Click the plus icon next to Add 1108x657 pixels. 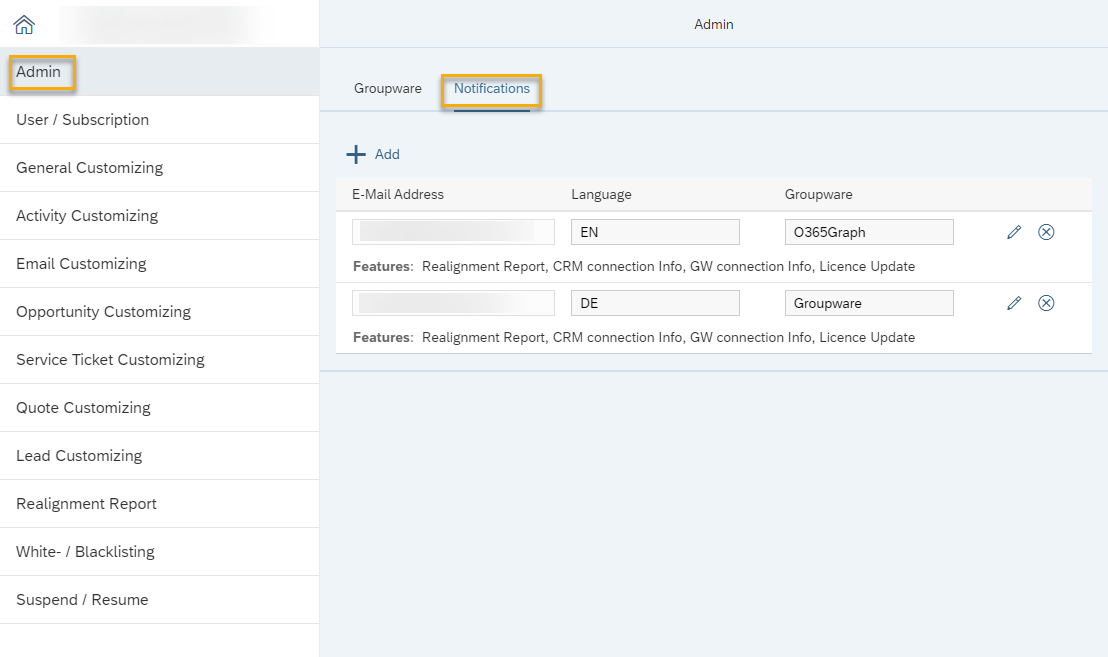[x=356, y=154]
